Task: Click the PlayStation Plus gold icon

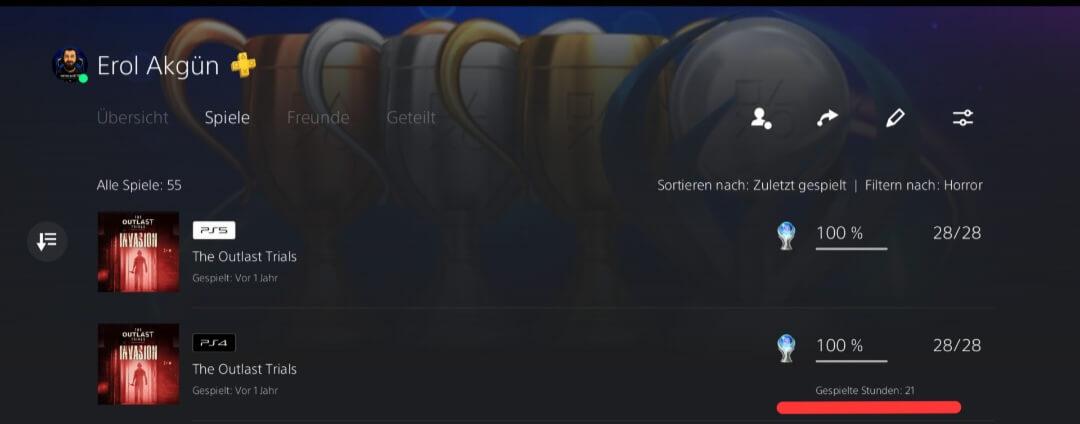Action: click(243, 66)
